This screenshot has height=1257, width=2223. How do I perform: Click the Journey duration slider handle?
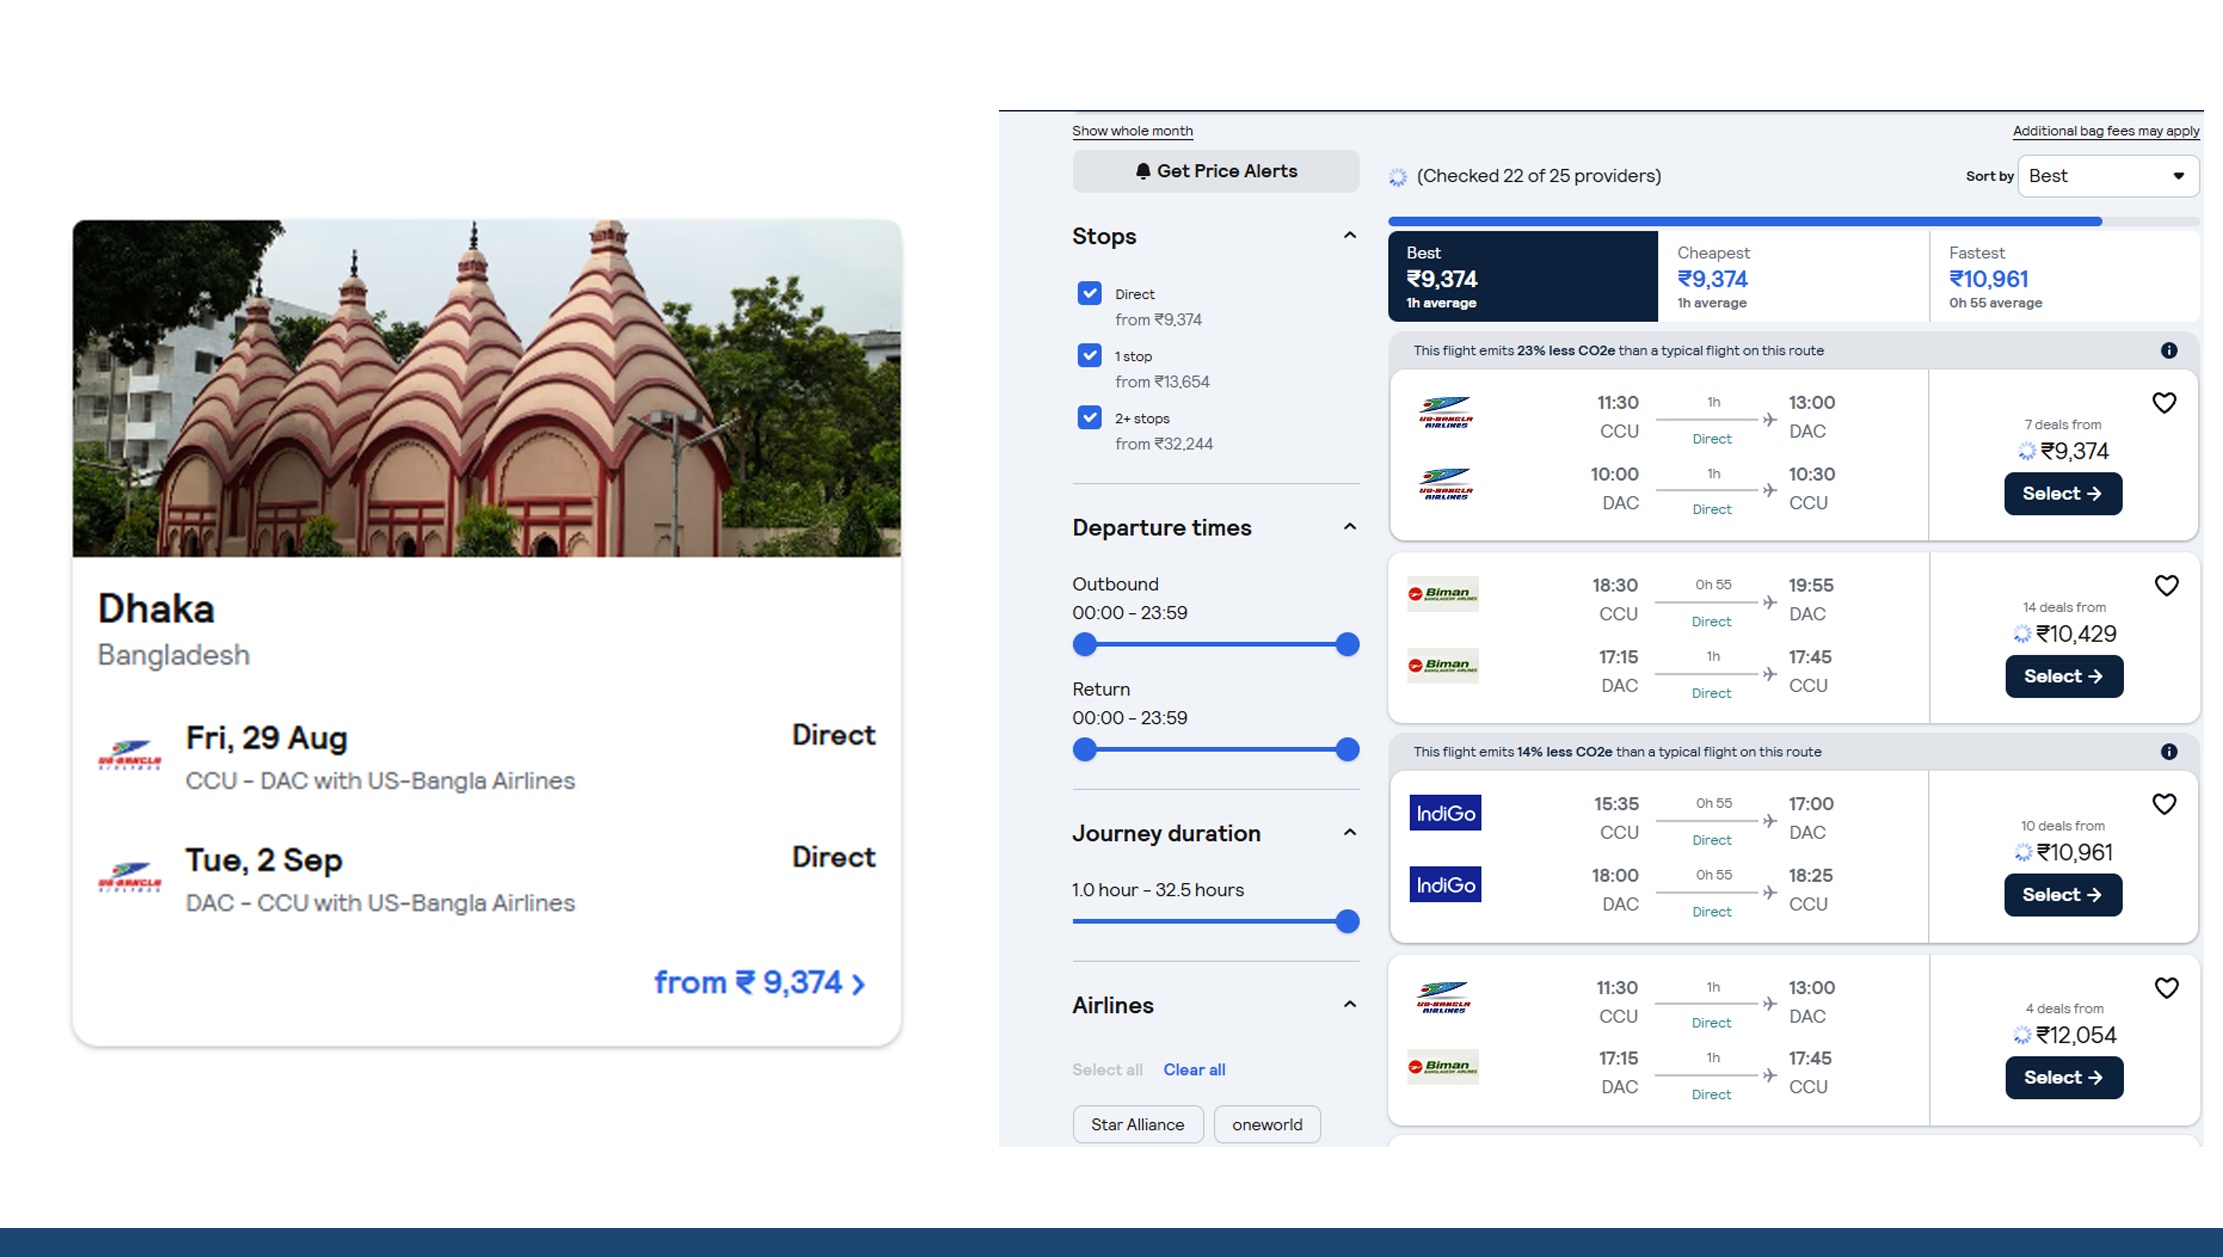click(x=1347, y=921)
